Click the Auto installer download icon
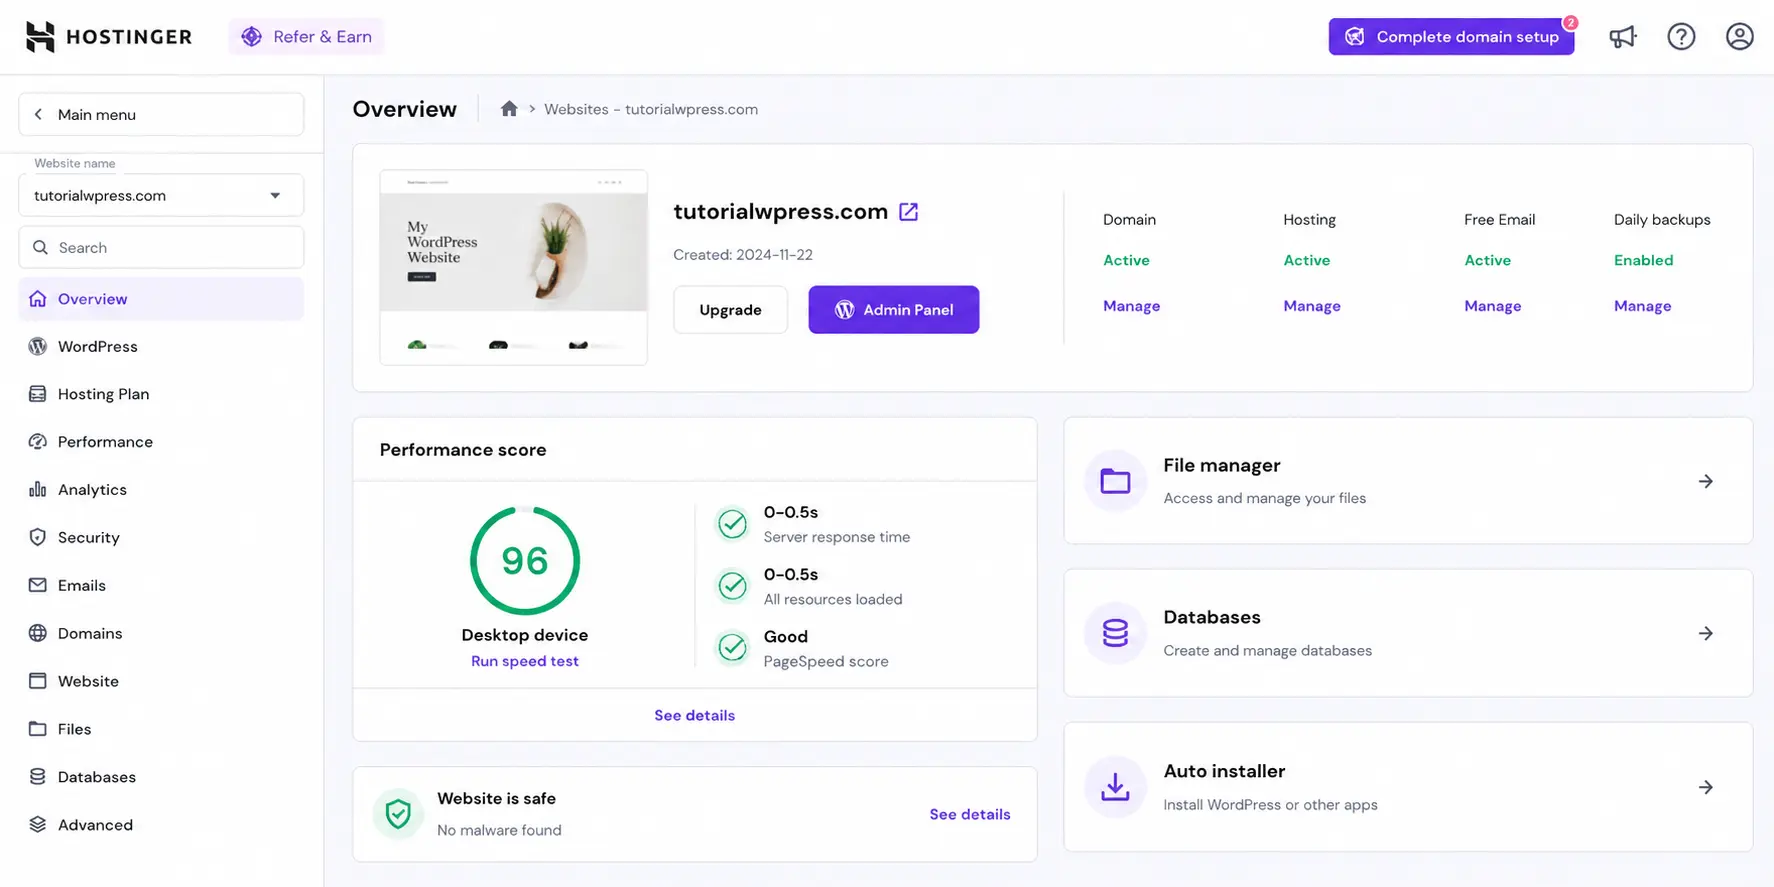Image resolution: width=1774 pixels, height=887 pixels. (x=1115, y=787)
